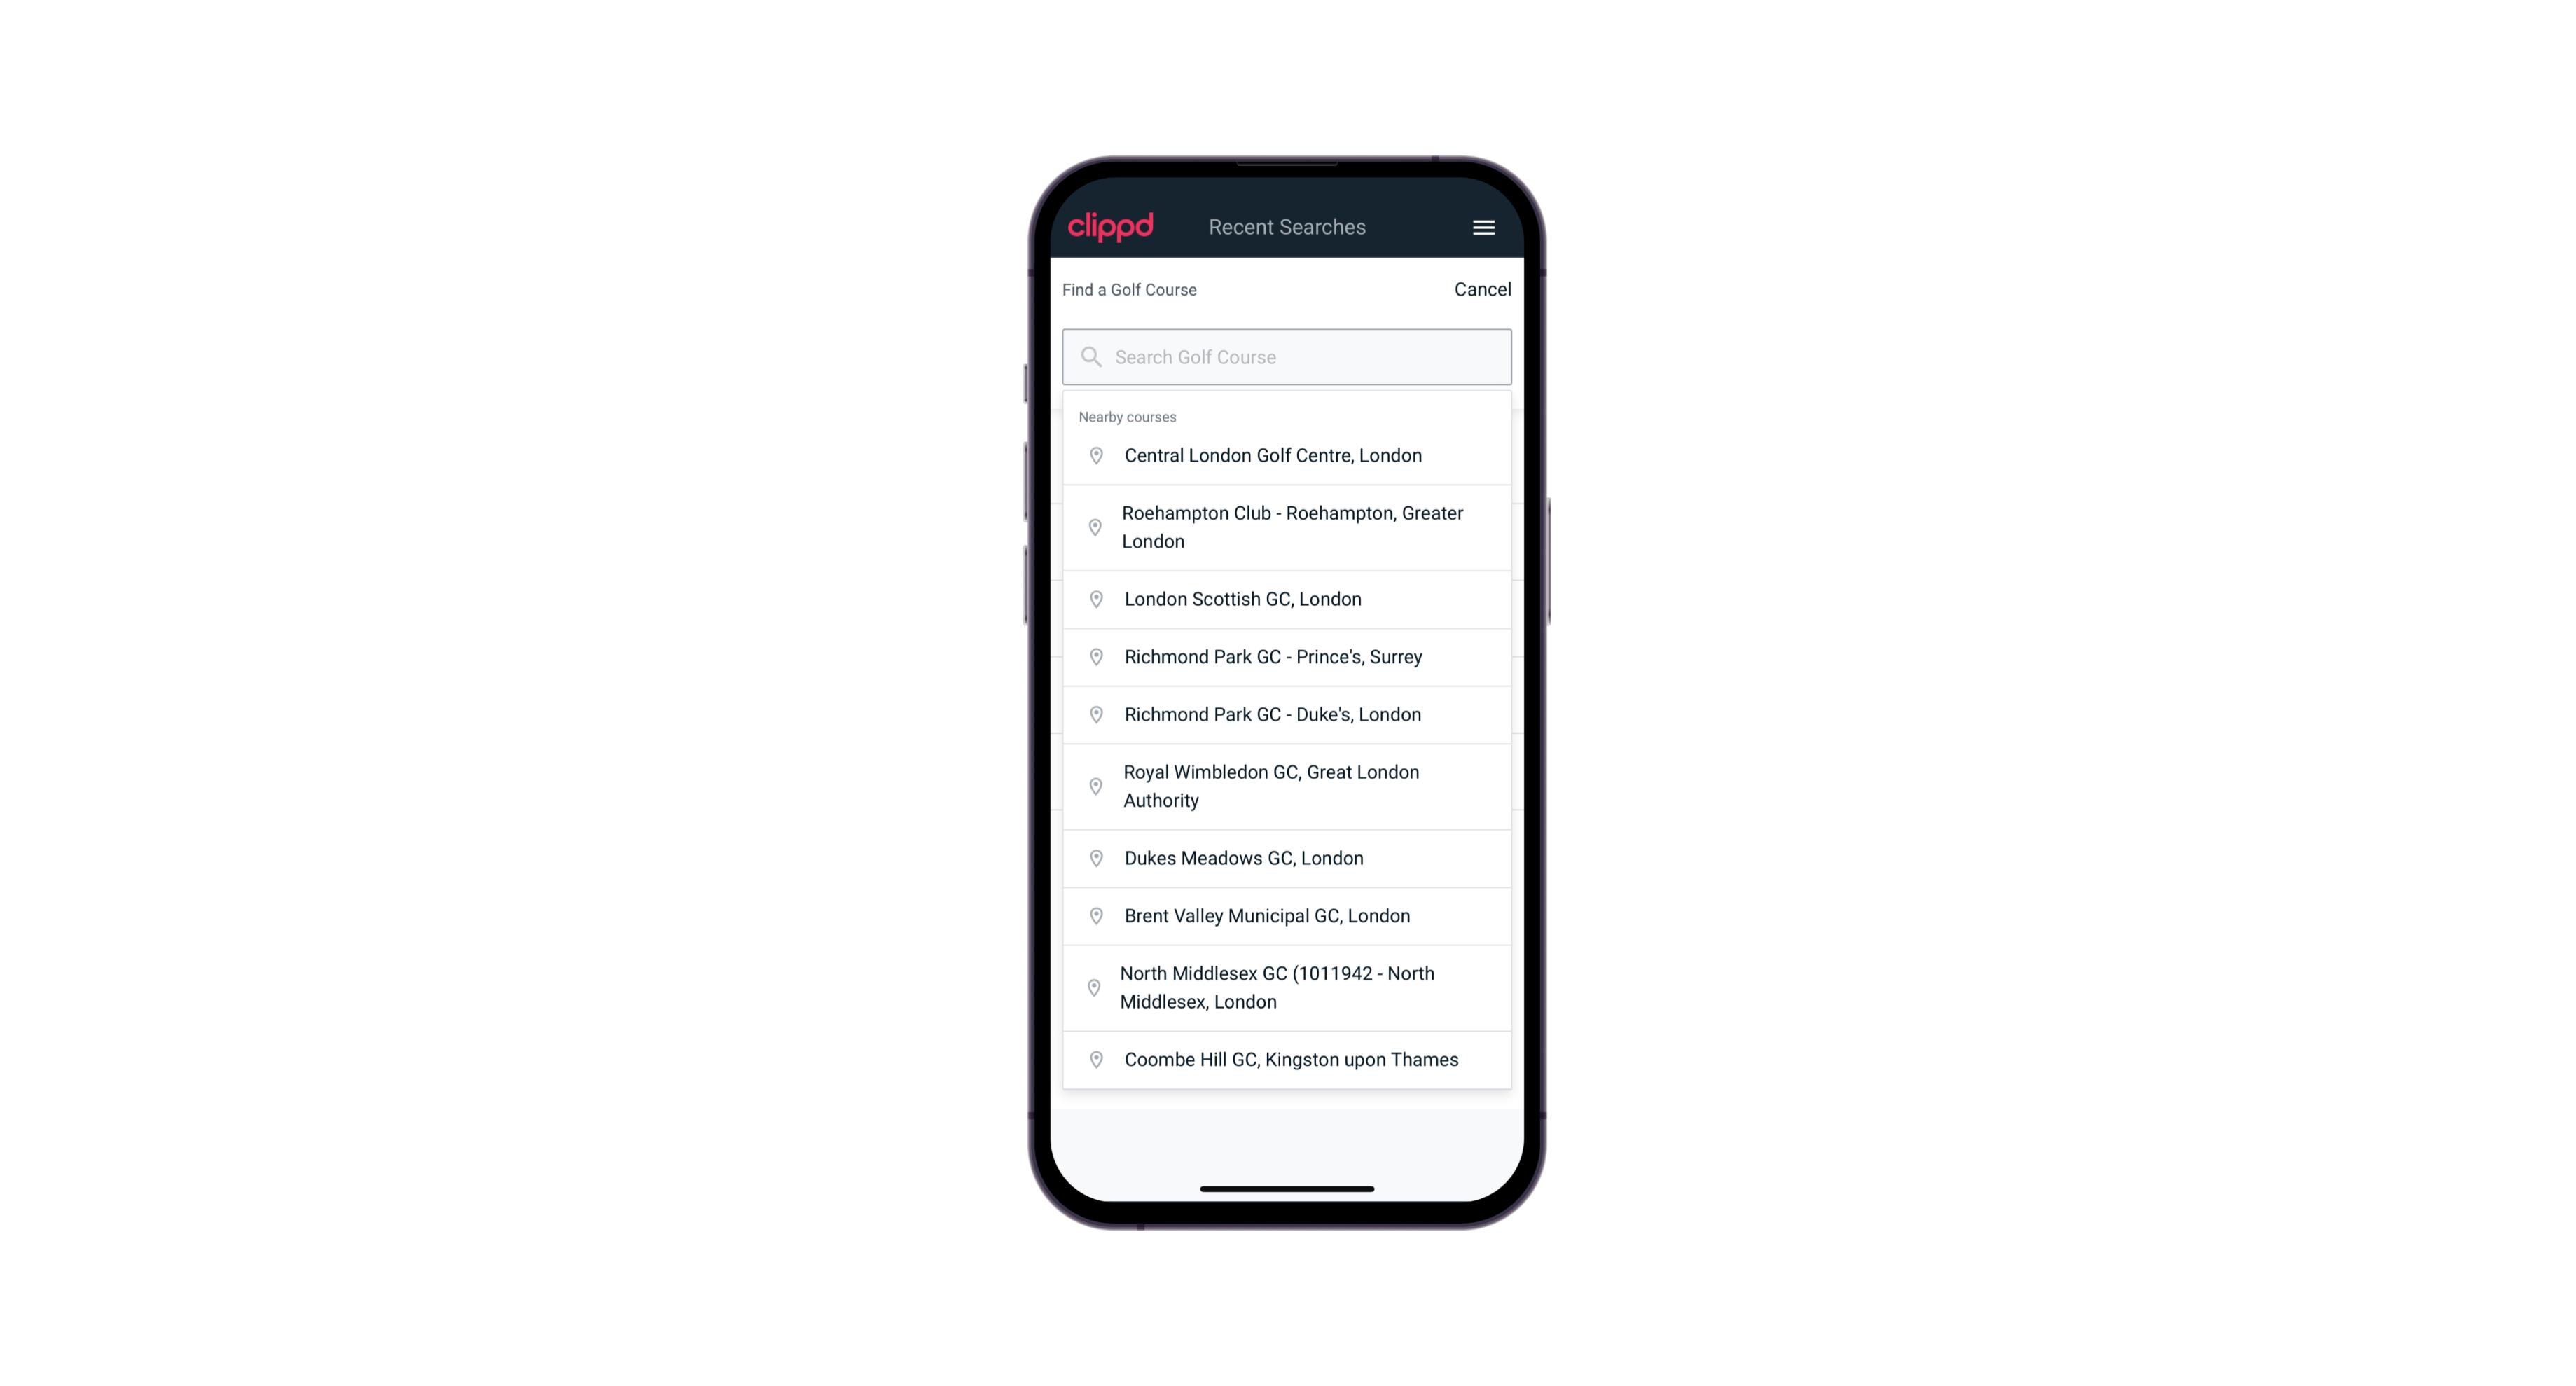
Task: Select Dukes Meadows GC London
Action: pyautogui.click(x=1288, y=857)
